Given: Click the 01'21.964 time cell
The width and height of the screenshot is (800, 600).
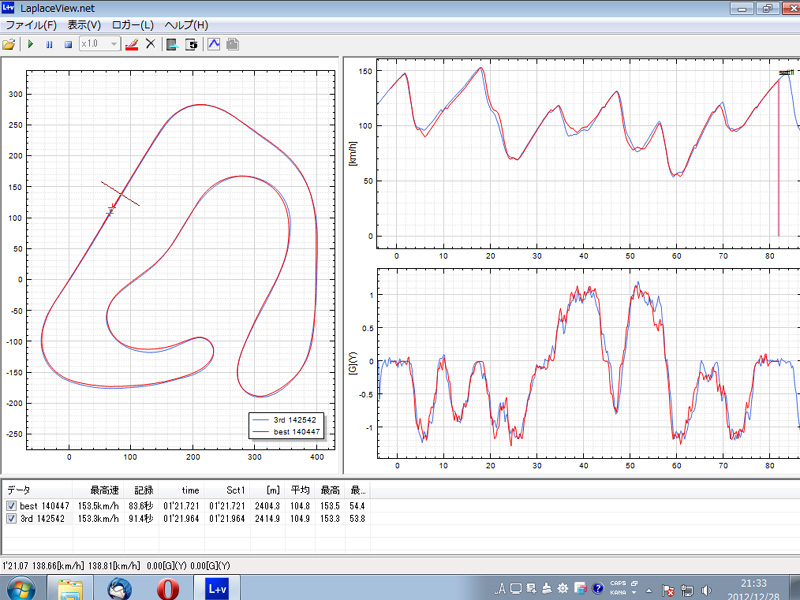Looking at the screenshot, I should 181,519.
